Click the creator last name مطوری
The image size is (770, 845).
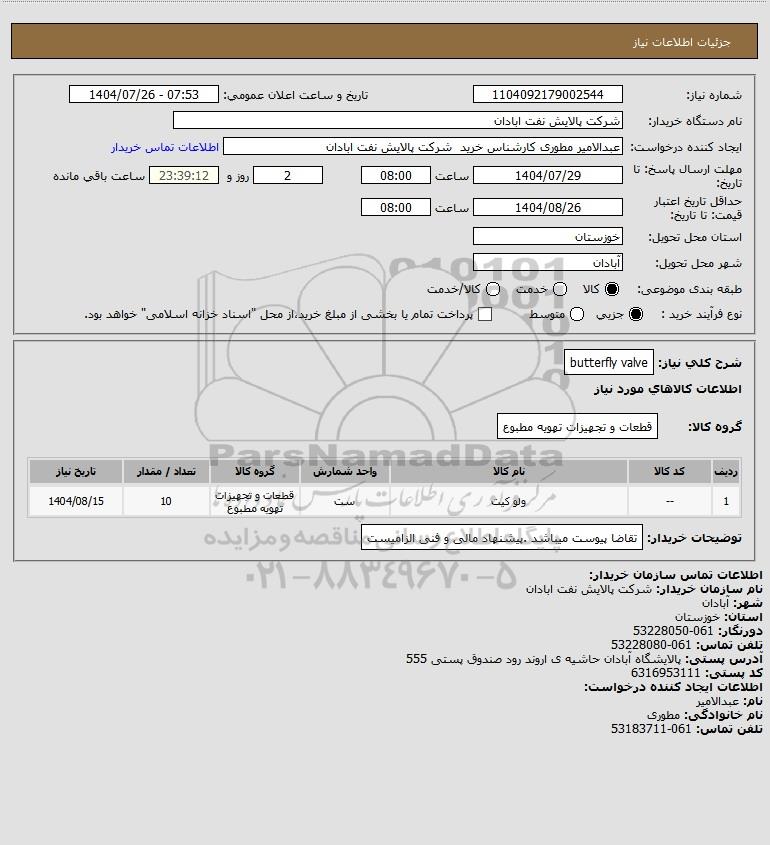pyautogui.click(x=663, y=715)
